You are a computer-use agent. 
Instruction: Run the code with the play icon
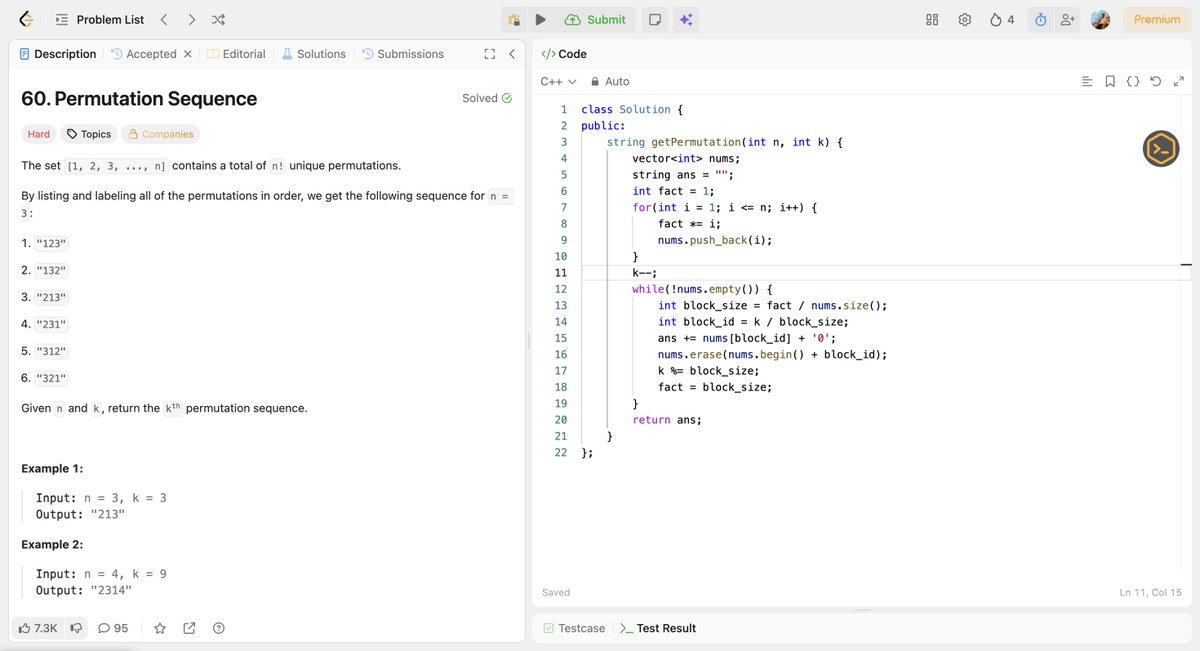(x=540, y=19)
